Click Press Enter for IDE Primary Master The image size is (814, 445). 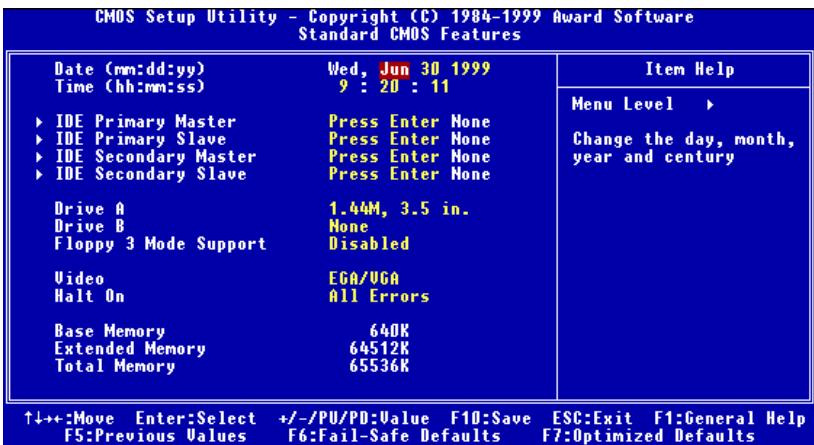[384, 122]
